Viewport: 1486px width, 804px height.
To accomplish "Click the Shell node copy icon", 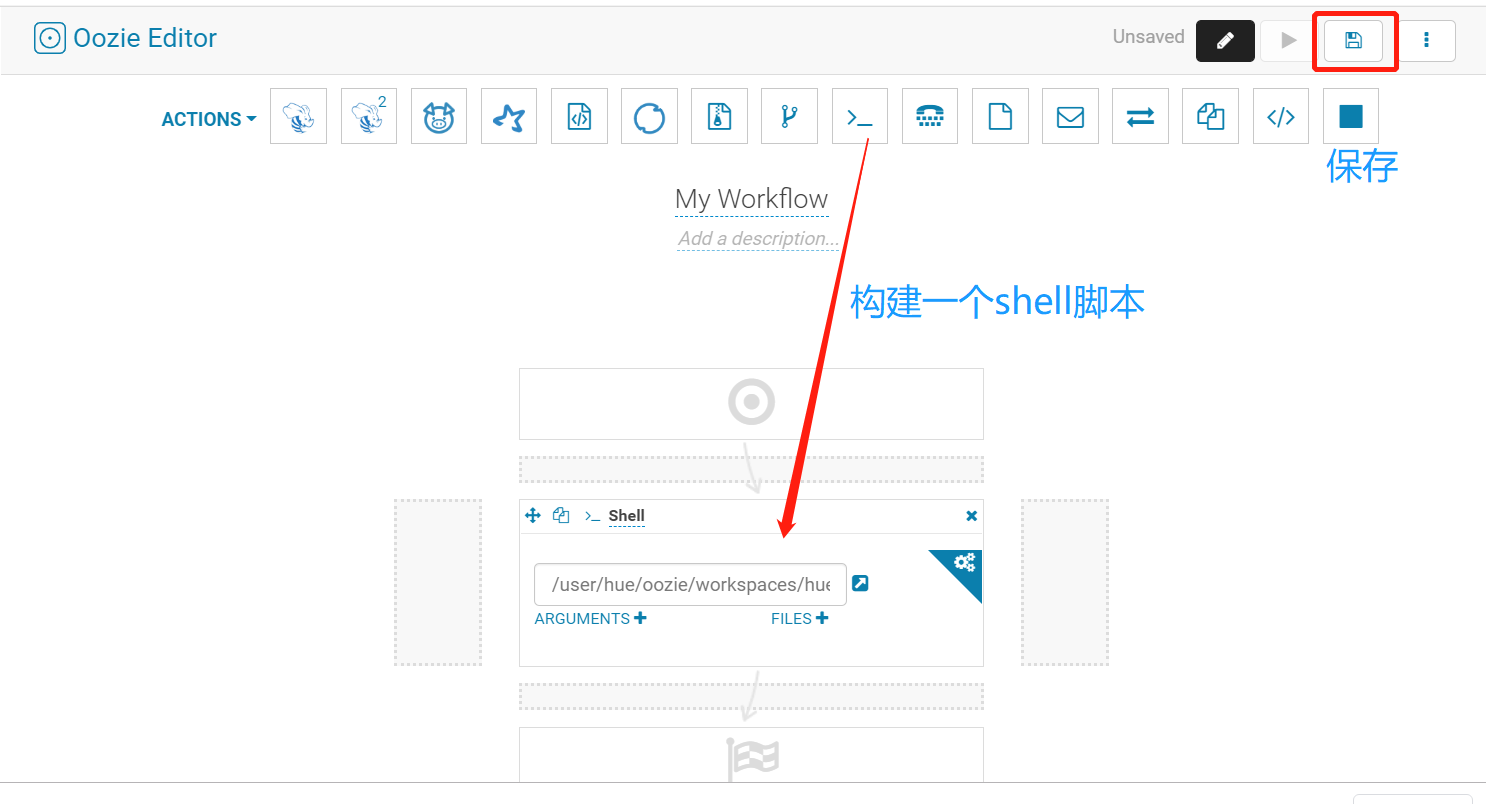I will (x=561, y=516).
